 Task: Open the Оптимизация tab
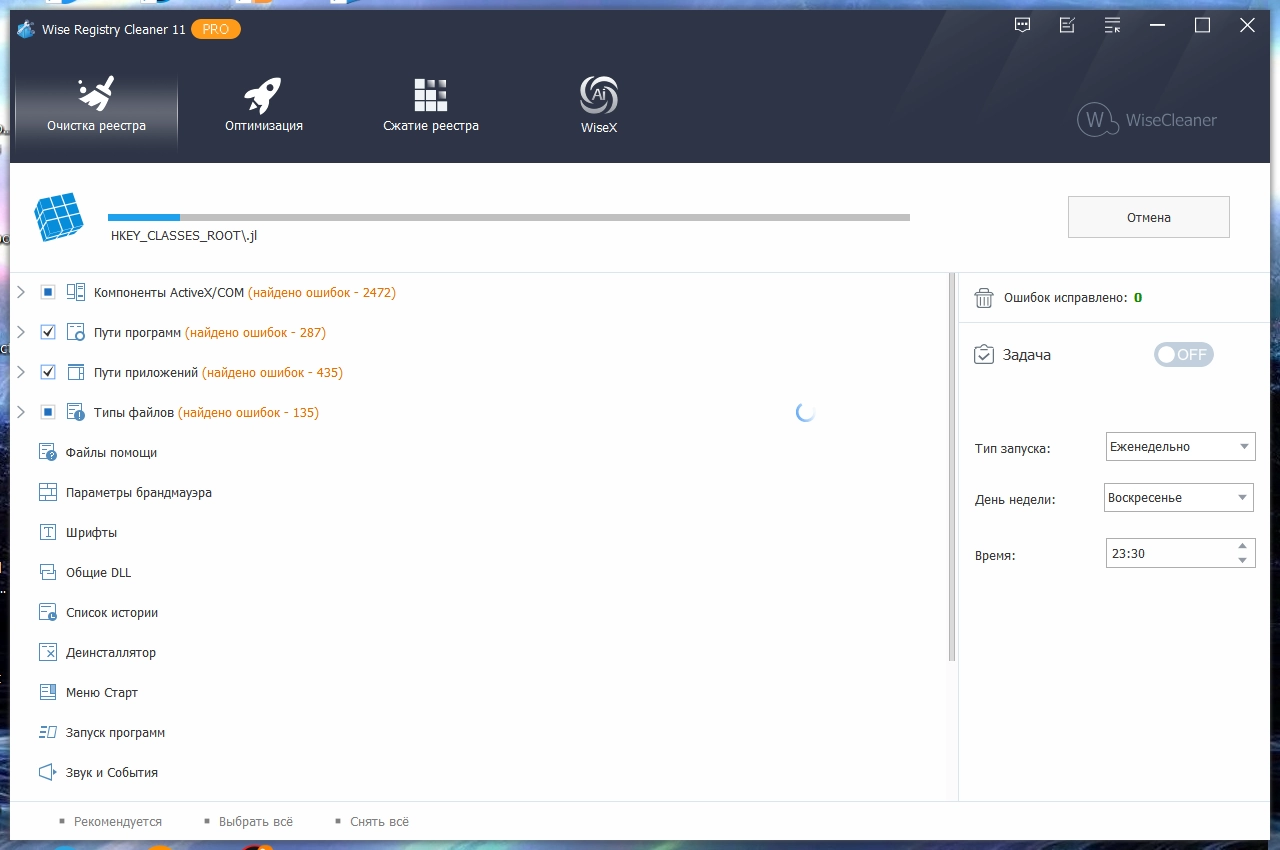[x=264, y=106]
